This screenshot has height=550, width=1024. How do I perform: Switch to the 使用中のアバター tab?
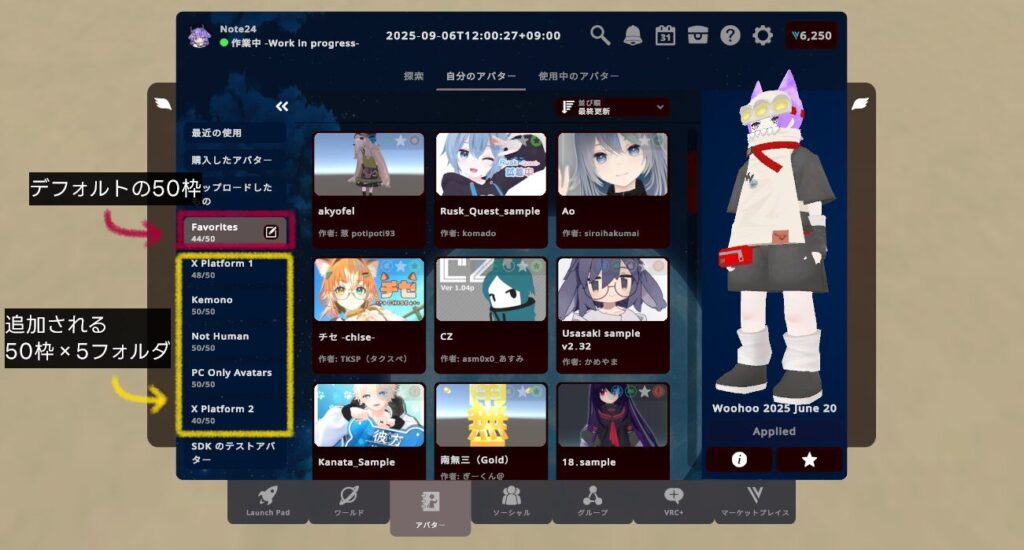click(579, 76)
